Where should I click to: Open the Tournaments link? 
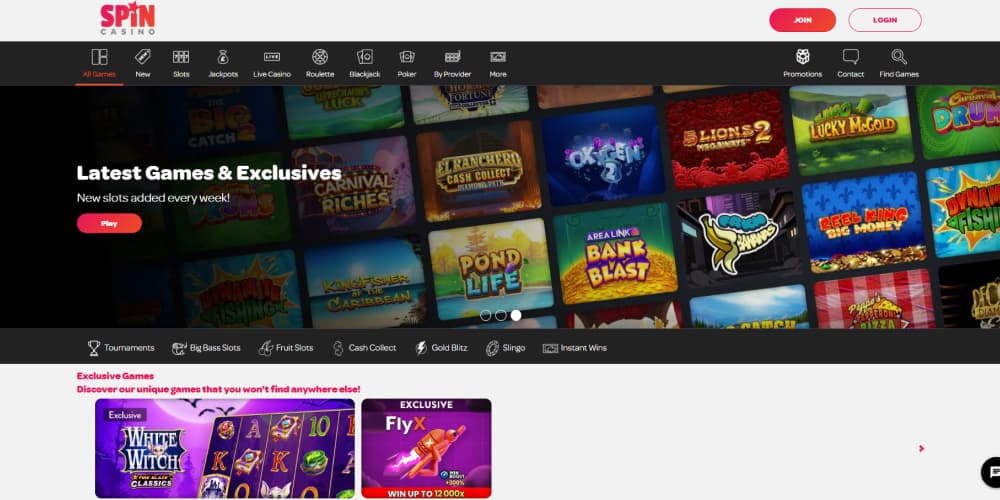[129, 348]
